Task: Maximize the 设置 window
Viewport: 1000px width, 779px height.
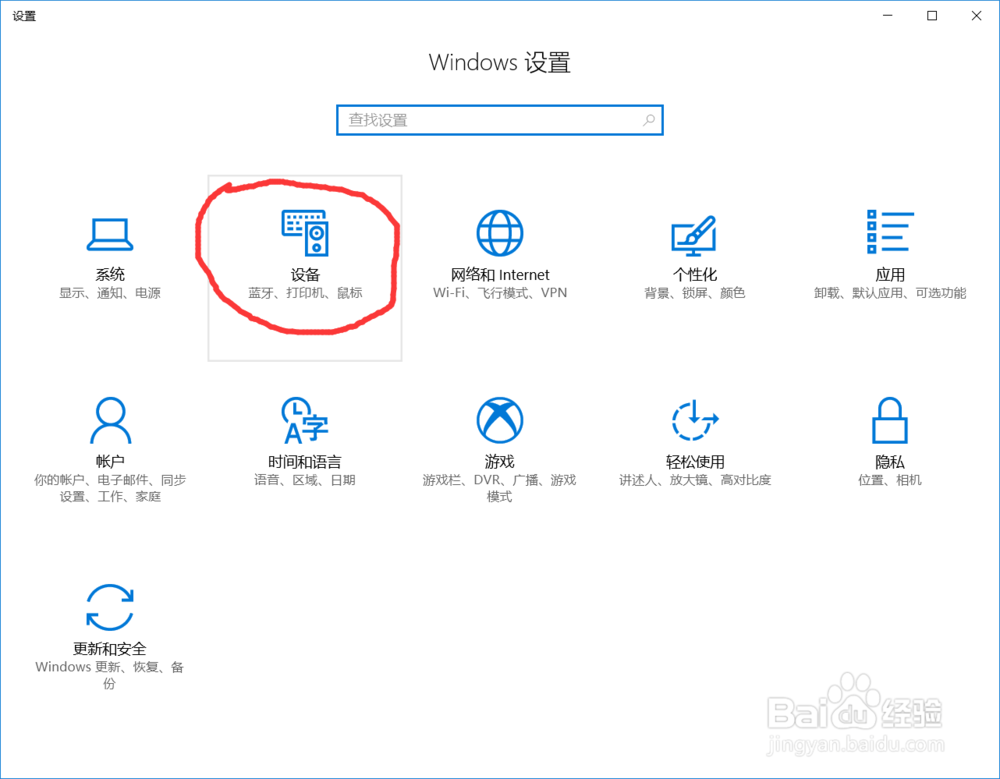Action: point(932,15)
